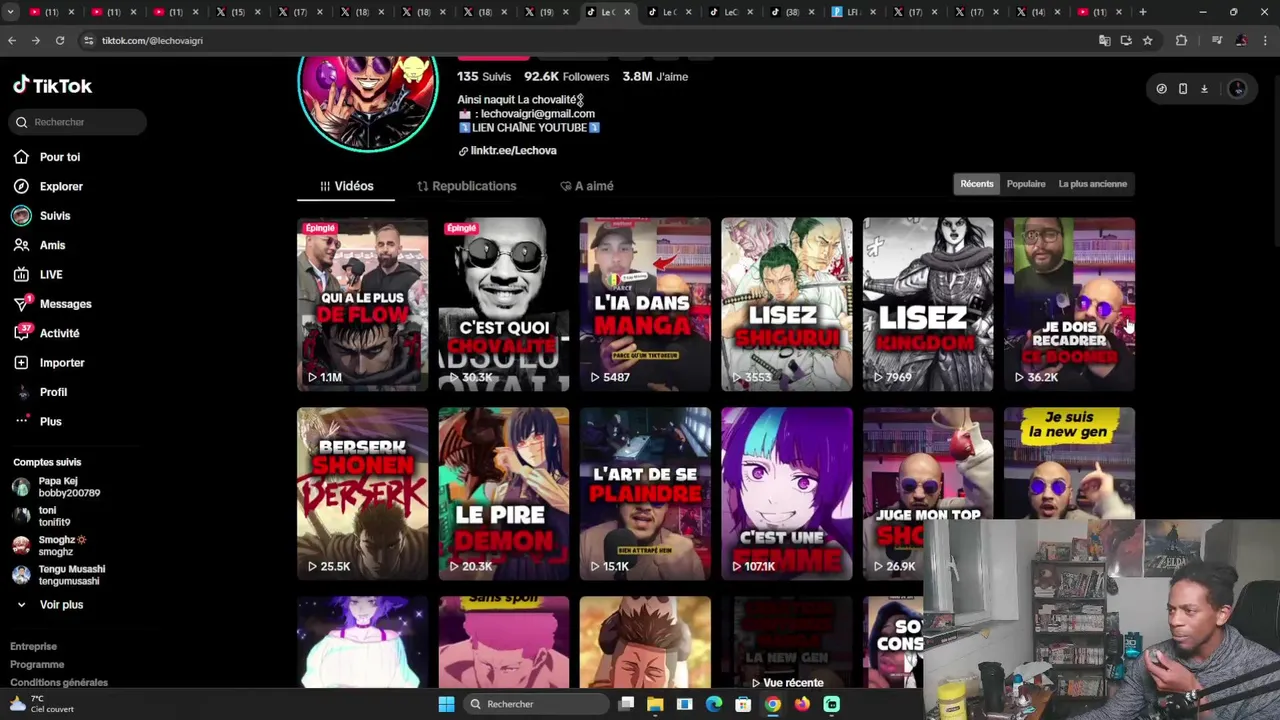The height and width of the screenshot is (720, 1280).
Task: Click the Windows taskbar Rechercher search box
Action: tap(537, 704)
